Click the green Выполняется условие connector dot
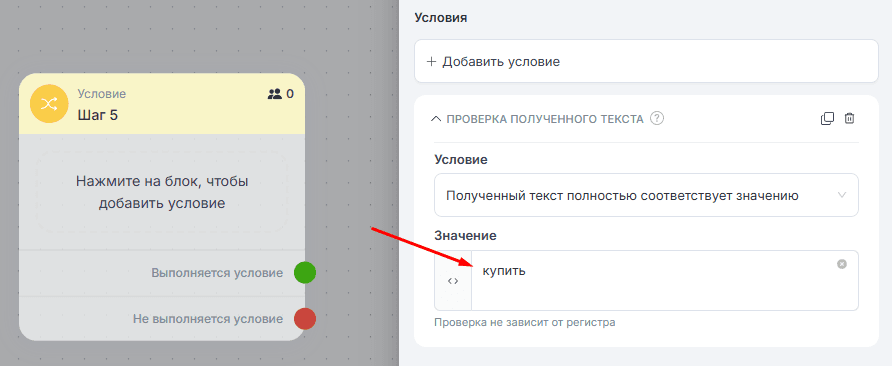This screenshot has height=366, width=892. [x=304, y=273]
